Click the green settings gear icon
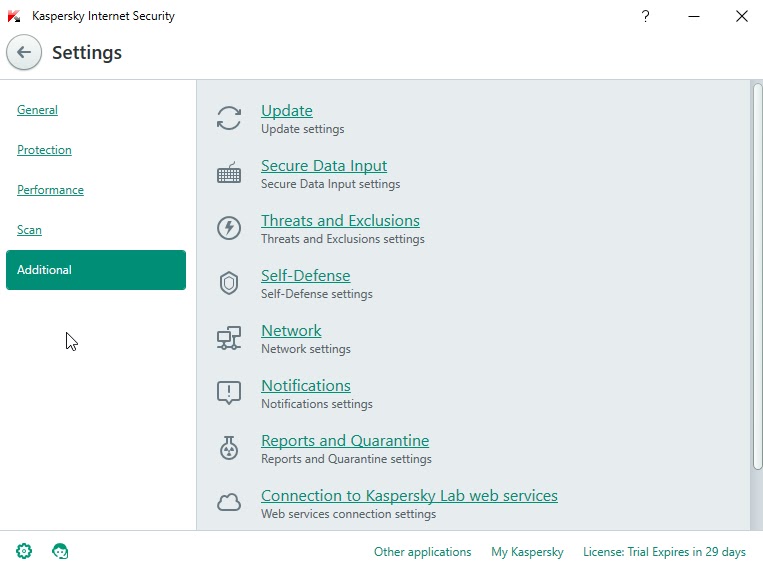 (x=24, y=551)
